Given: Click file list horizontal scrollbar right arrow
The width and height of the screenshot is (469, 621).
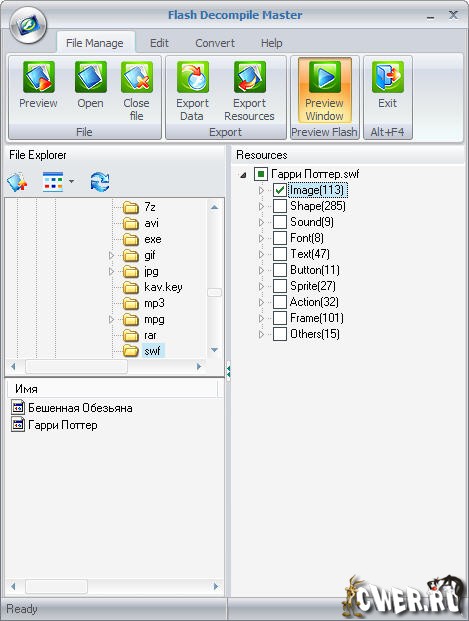Looking at the screenshot, I should tap(216, 586).
